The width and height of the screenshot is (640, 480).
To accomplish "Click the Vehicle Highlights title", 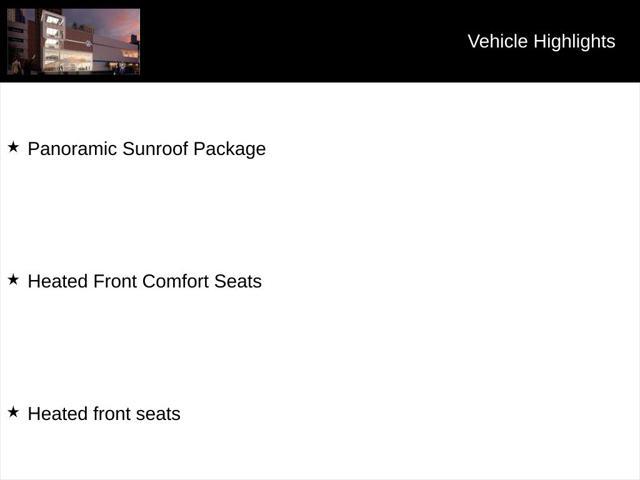I will tap(541, 41).
